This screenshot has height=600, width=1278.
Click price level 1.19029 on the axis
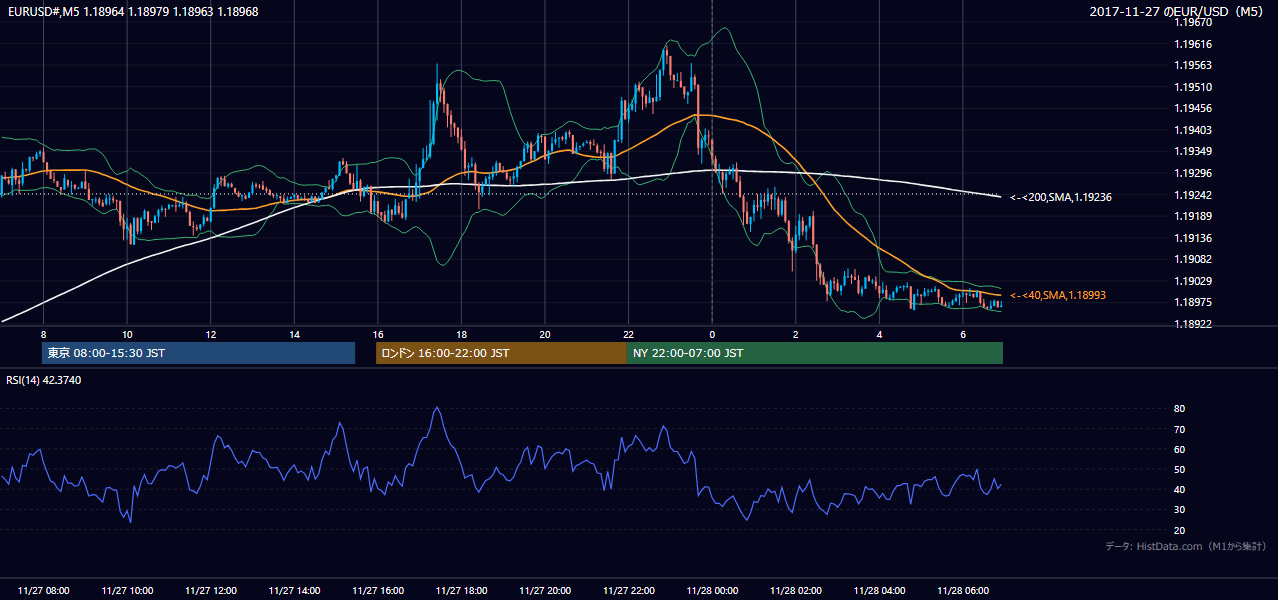point(1194,281)
